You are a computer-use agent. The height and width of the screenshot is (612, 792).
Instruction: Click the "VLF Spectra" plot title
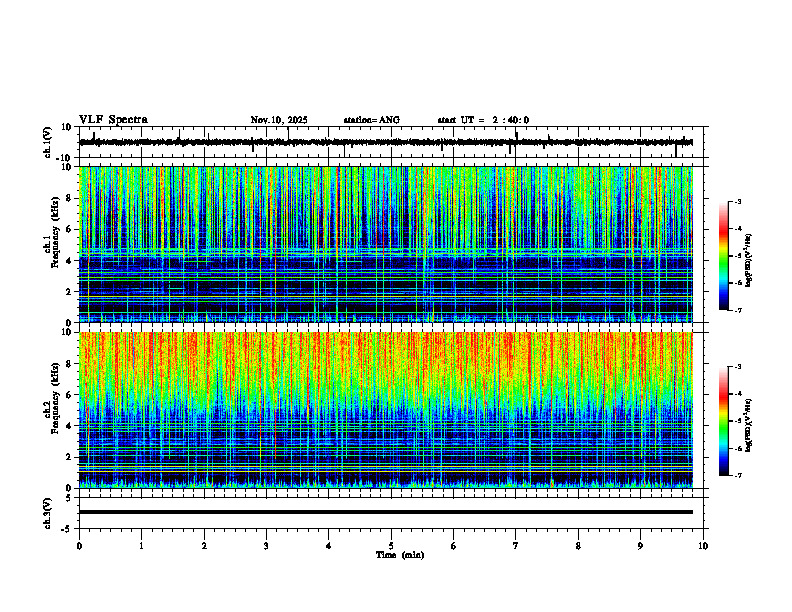[x=113, y=120]
